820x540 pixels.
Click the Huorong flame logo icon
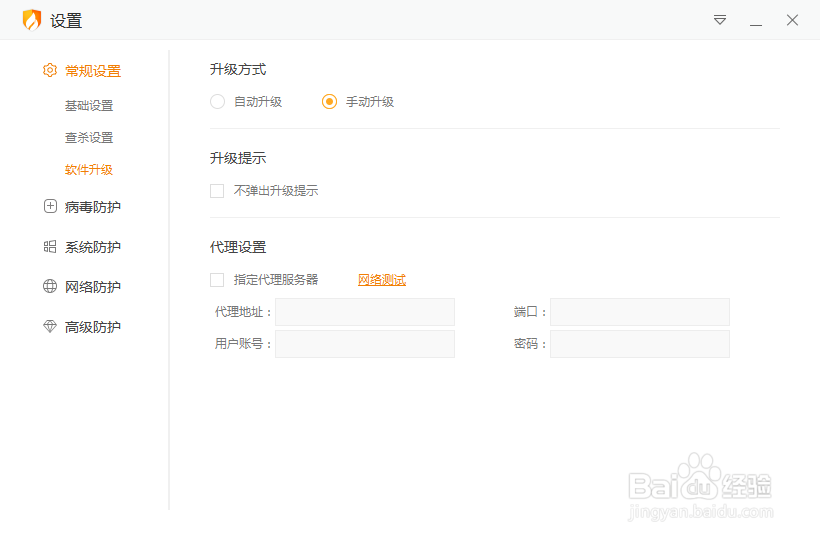tap(32, 20)
